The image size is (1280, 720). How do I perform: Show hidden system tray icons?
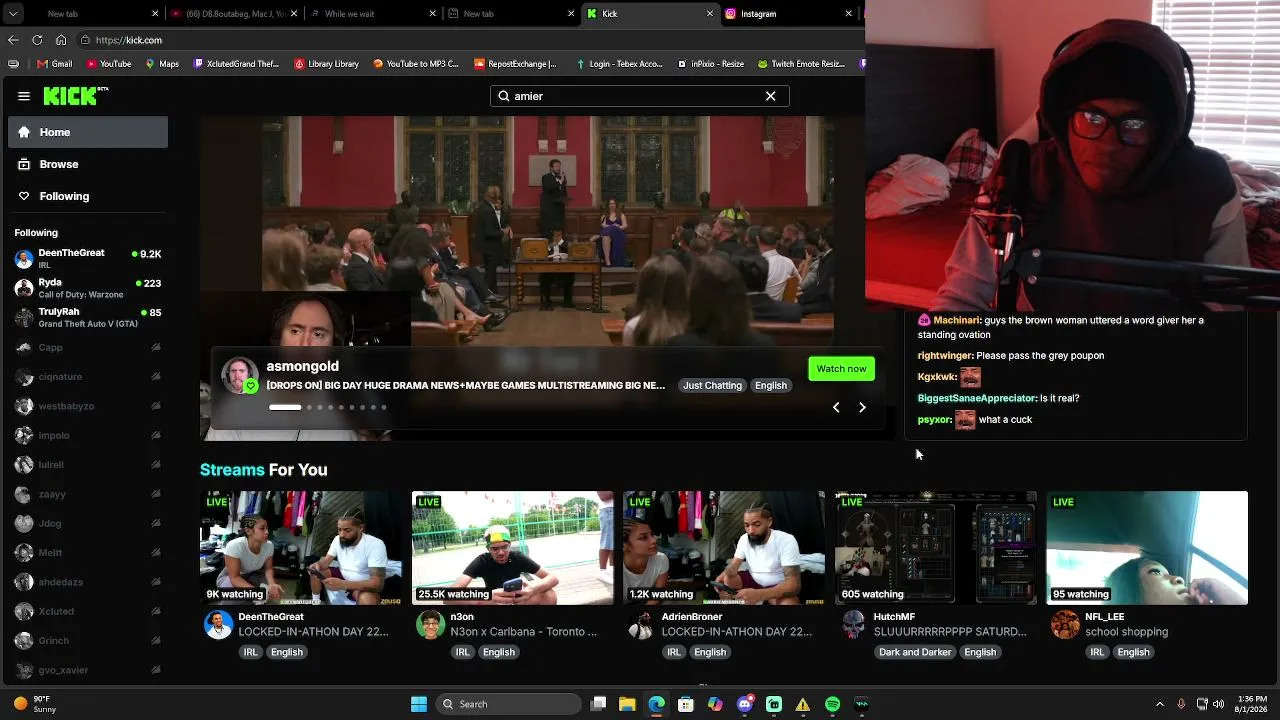1160,704
